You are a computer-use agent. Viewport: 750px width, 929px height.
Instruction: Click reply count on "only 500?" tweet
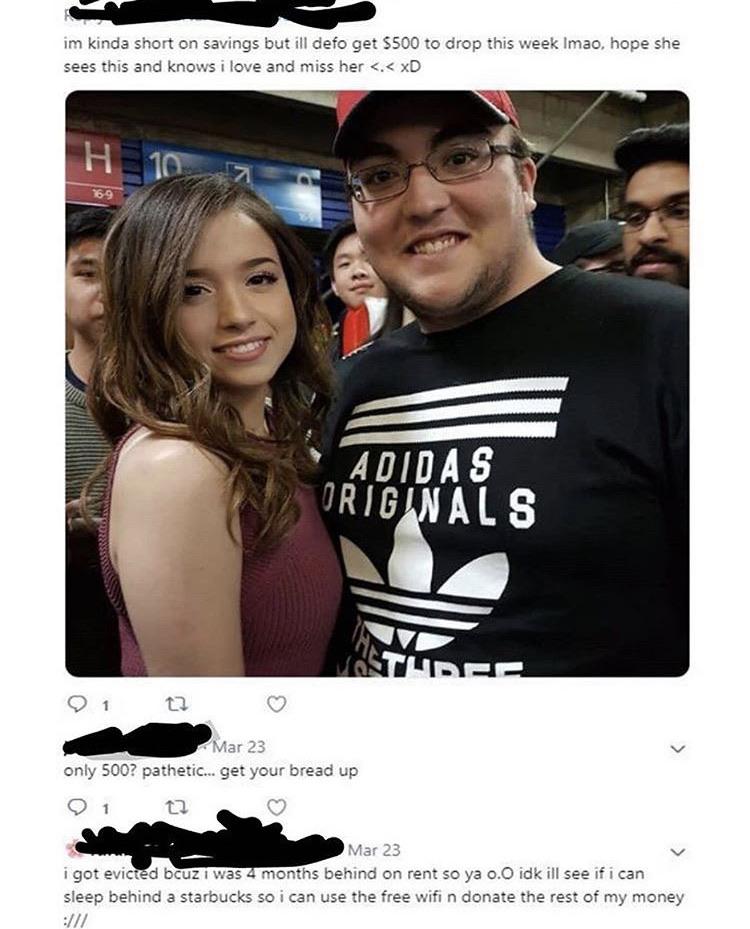[105, 809]
